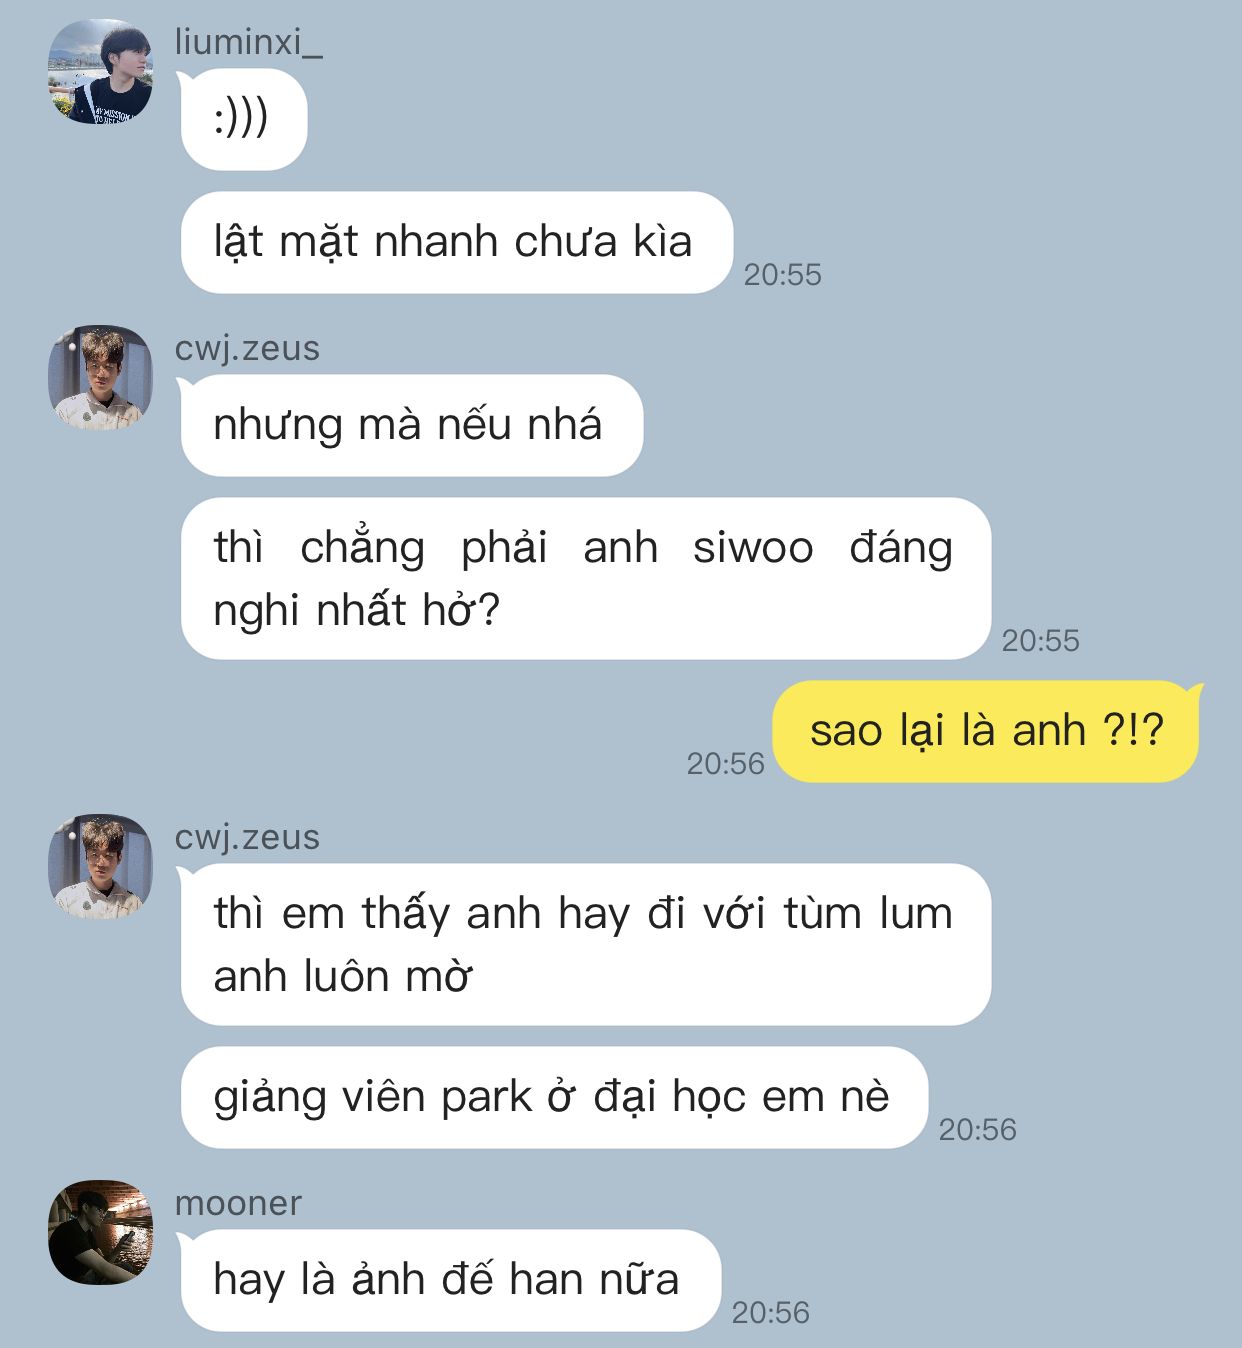Tap 20:55 timestamp after siwoo message
The height and width of the screenshot is (1348, 1242).
coord(1041,641)
